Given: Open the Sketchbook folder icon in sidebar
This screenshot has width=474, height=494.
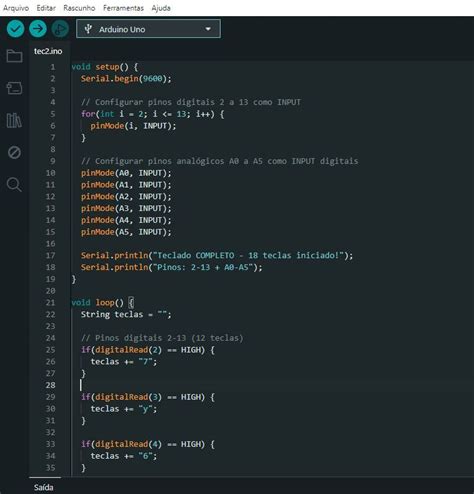Looking at the screenshot, I should tap(14, 56).
